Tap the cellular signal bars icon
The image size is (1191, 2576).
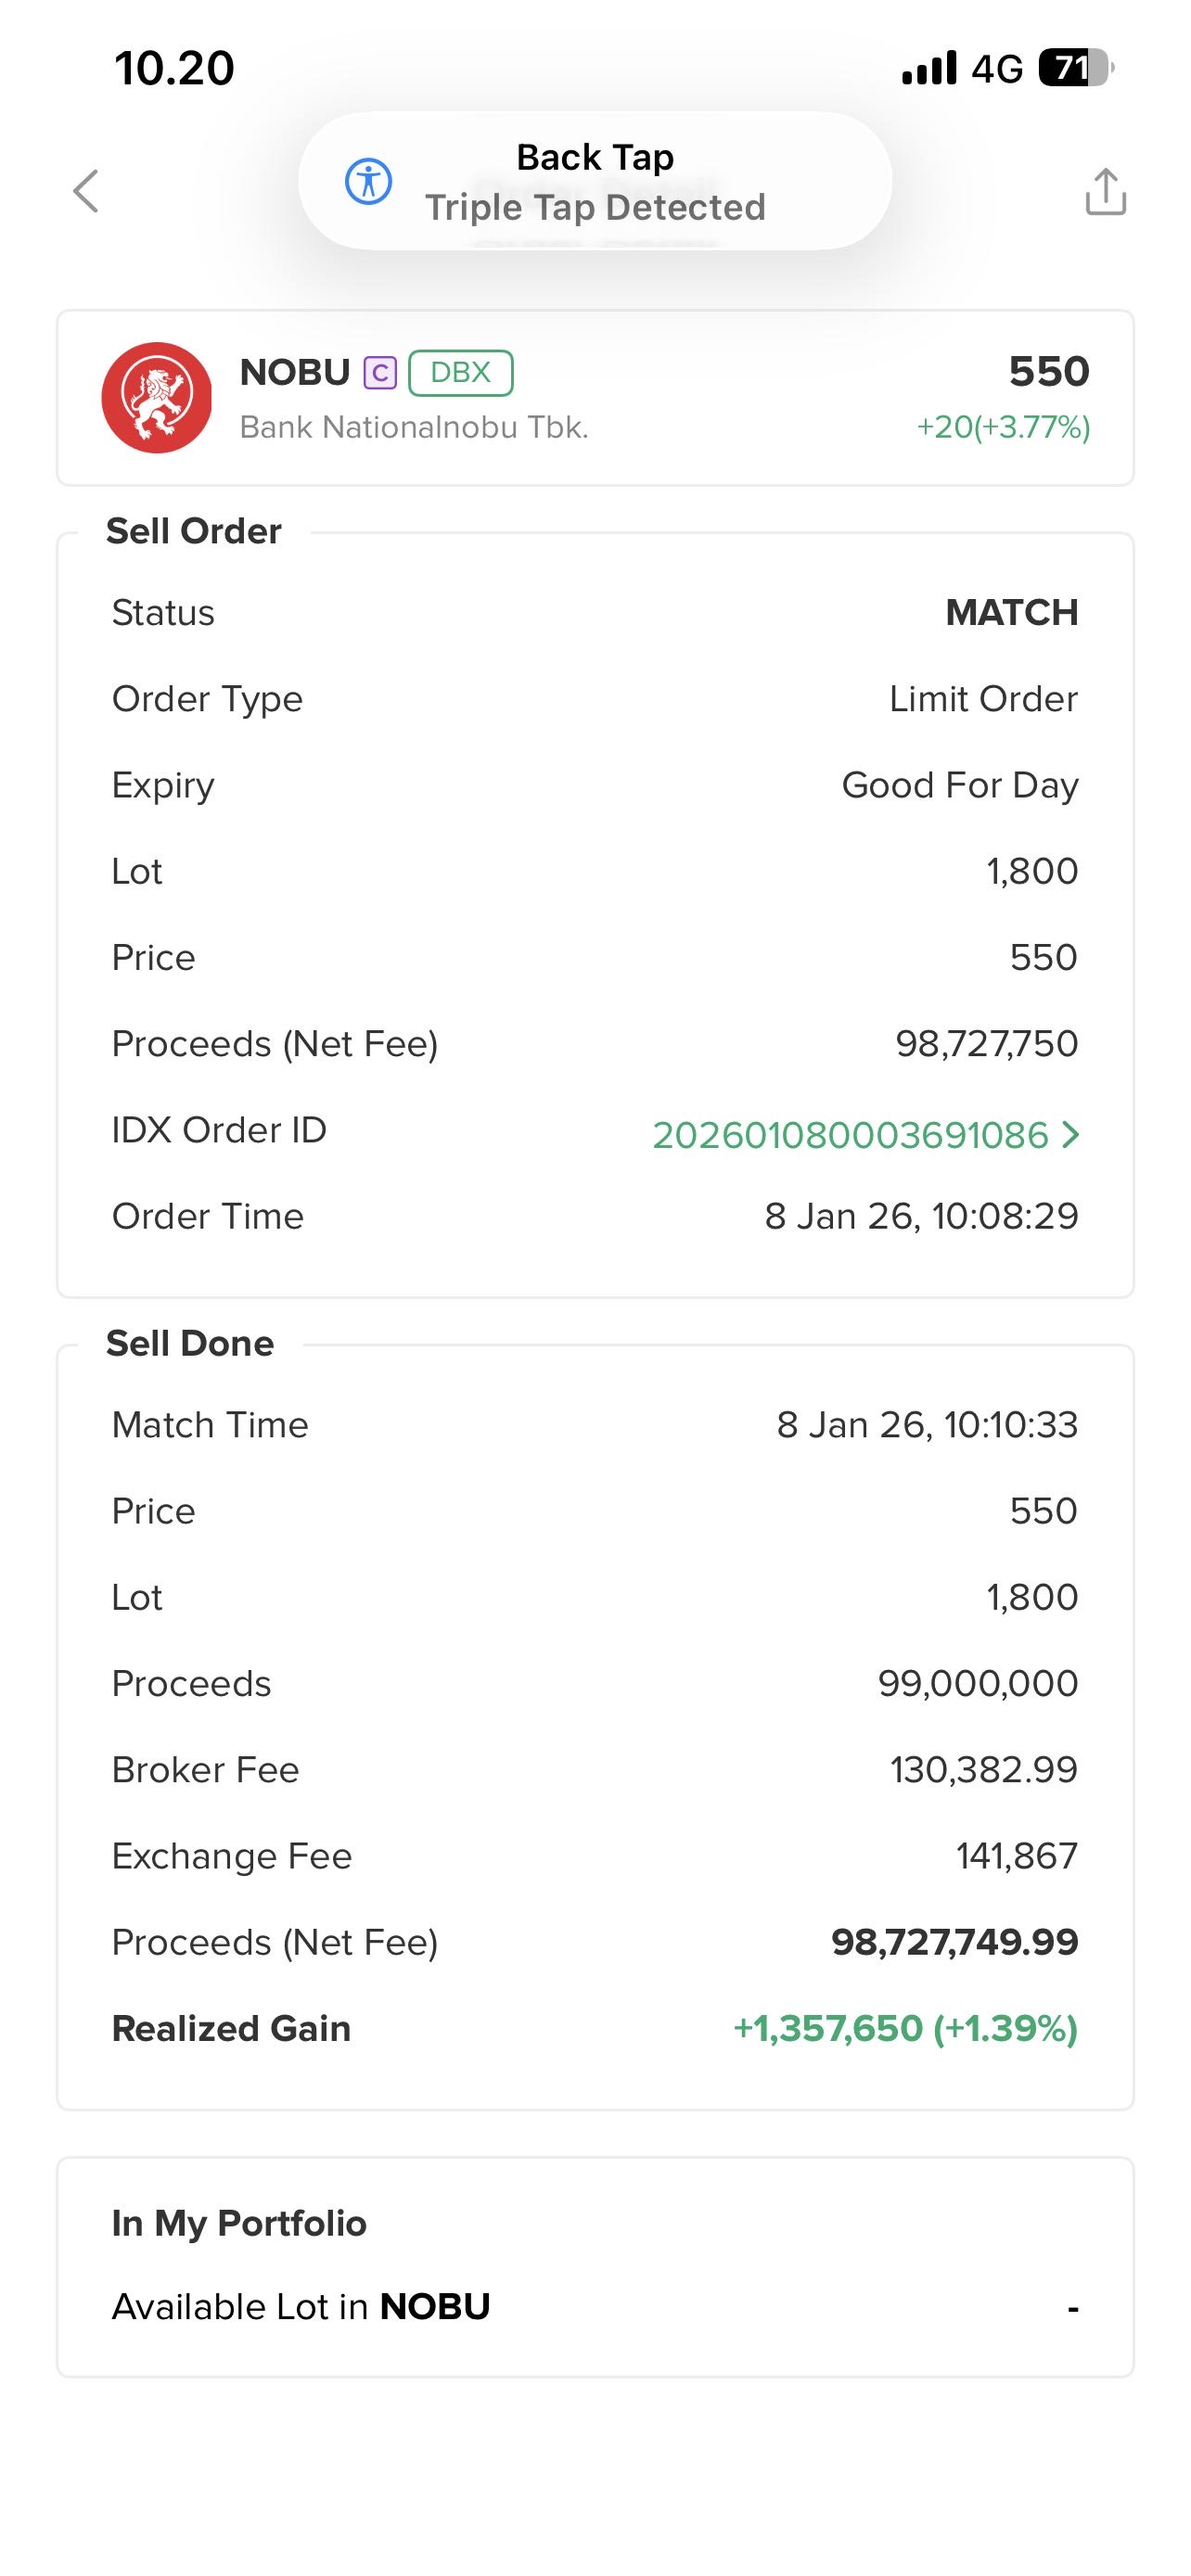tap(929, 68)
